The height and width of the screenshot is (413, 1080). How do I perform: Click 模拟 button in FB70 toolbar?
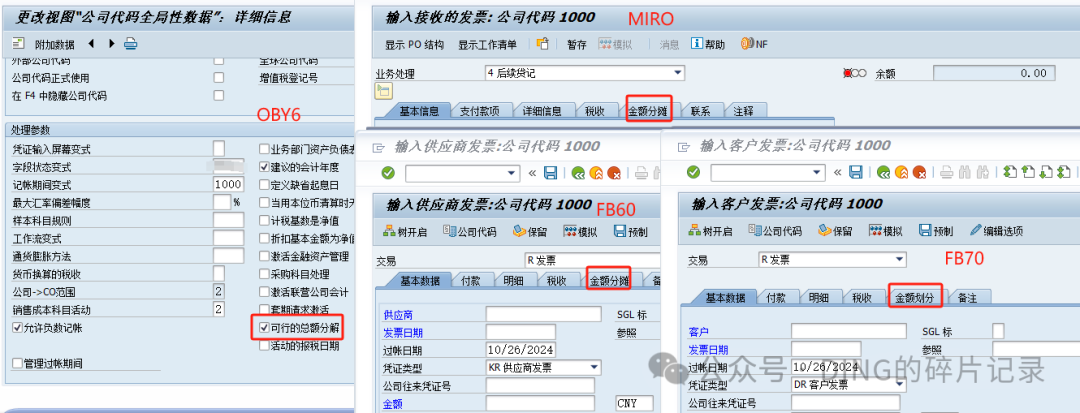(x=885, y=231)
